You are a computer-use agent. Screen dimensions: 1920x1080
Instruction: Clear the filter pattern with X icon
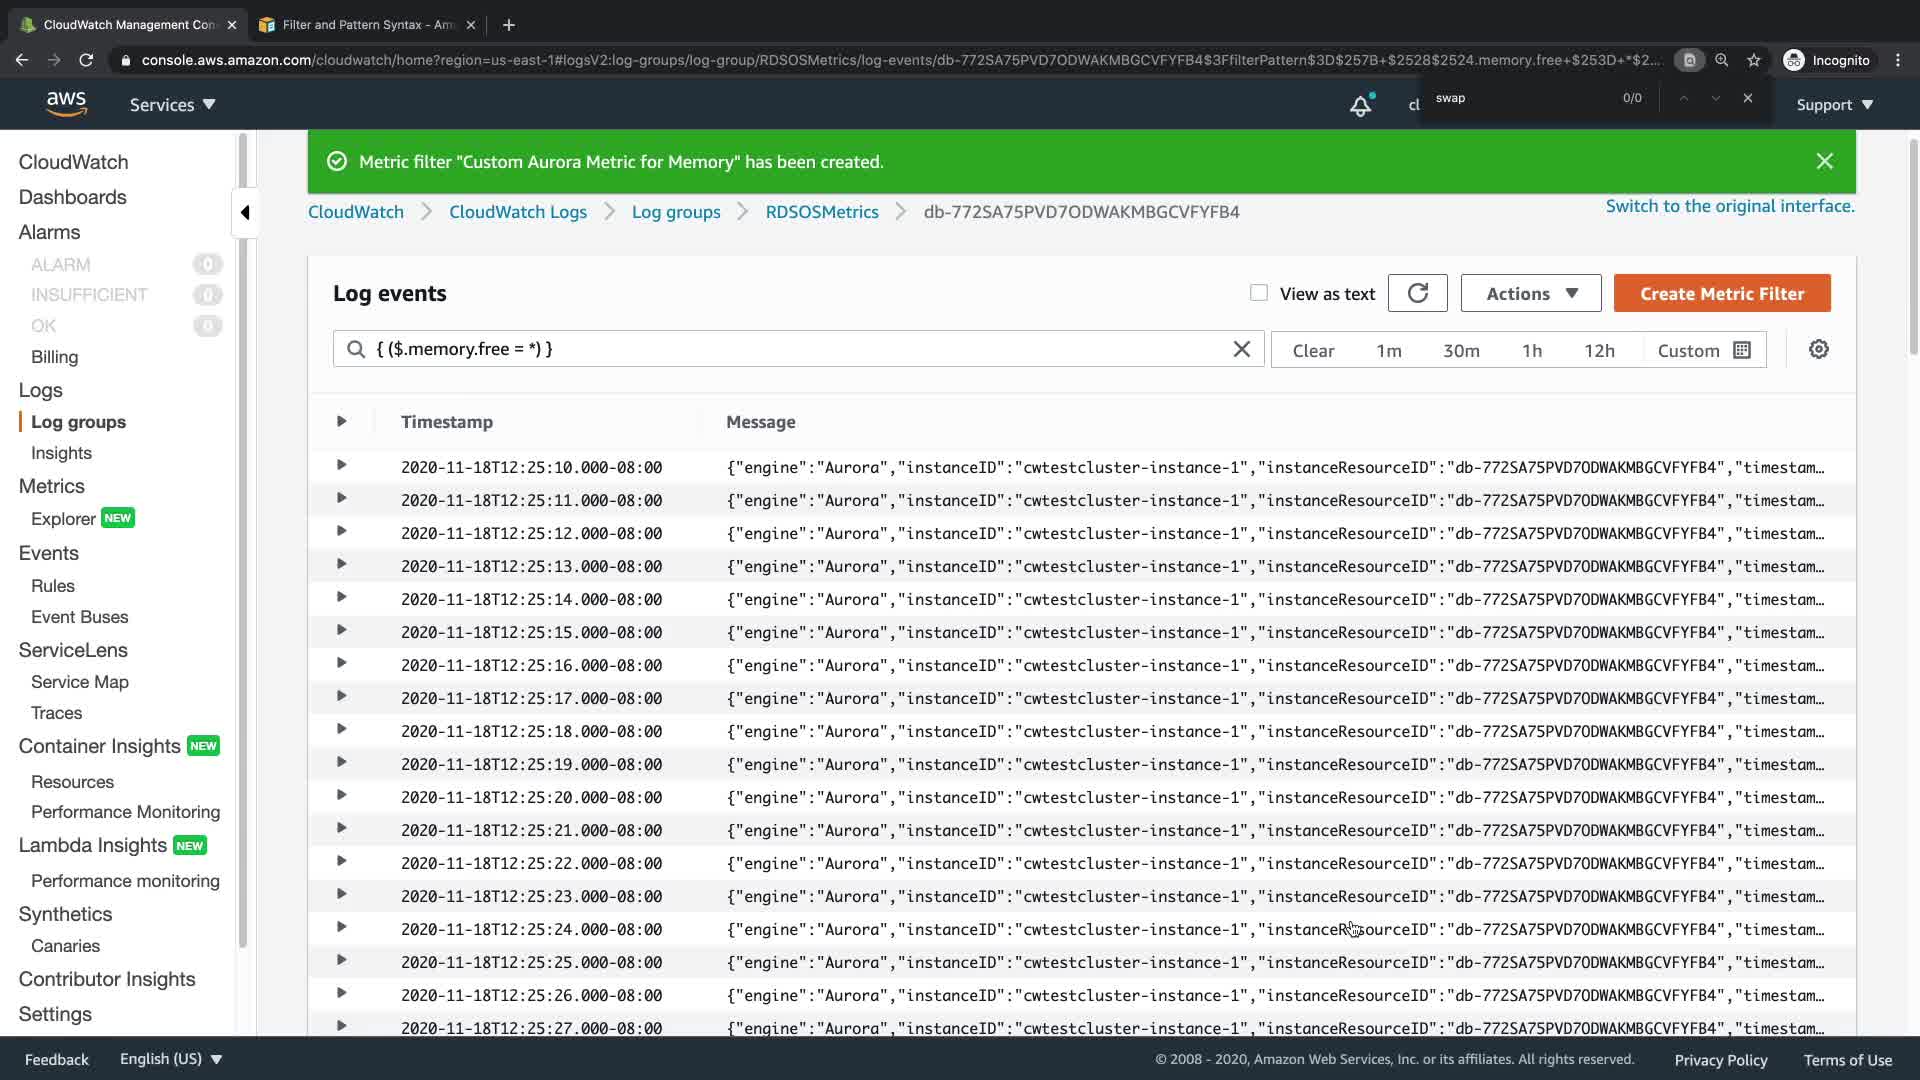click(x=1241, y=349)
